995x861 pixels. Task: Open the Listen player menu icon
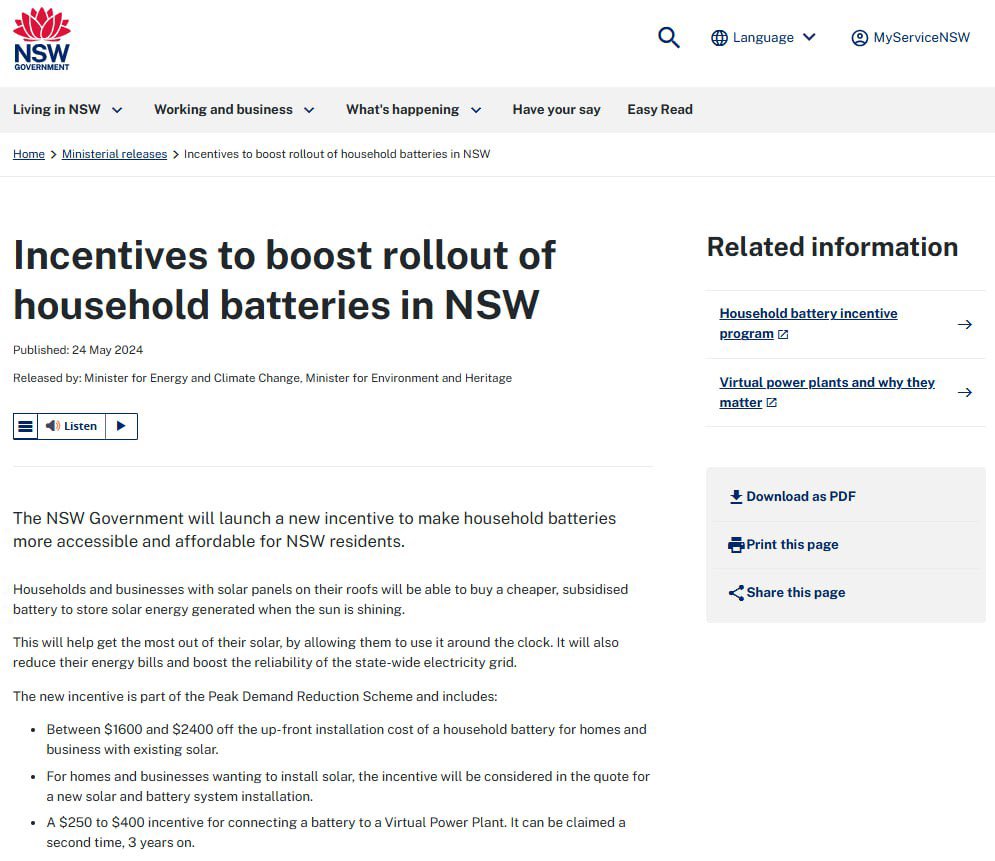coord(25,426)
